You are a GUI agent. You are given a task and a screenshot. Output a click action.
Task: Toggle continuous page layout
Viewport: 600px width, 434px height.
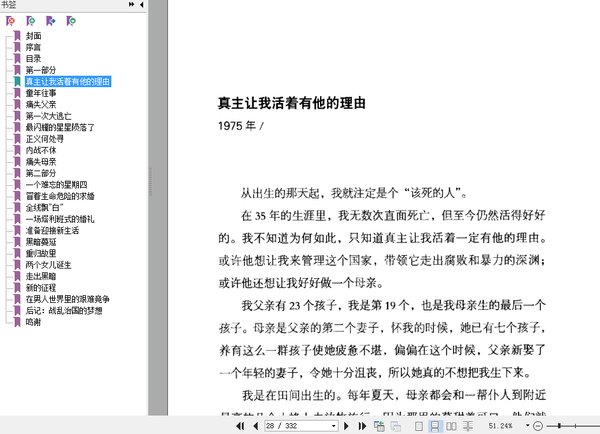click(x=435, y=426)
